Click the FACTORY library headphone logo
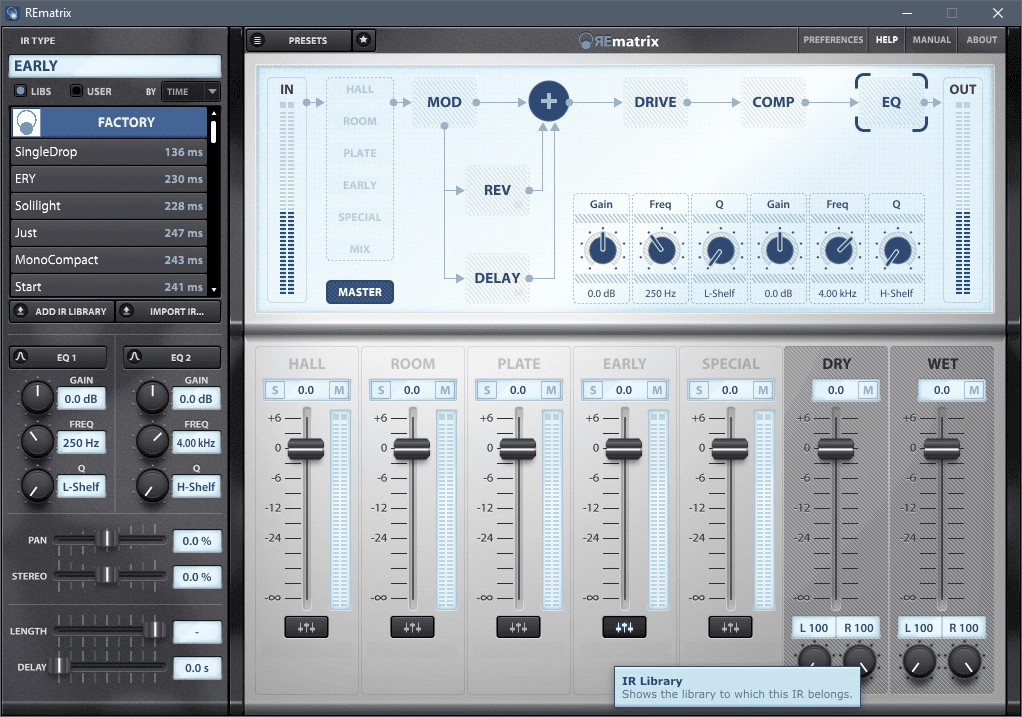Image resolution: width=1022 pixels, height=717 pixels. point(27,122)
